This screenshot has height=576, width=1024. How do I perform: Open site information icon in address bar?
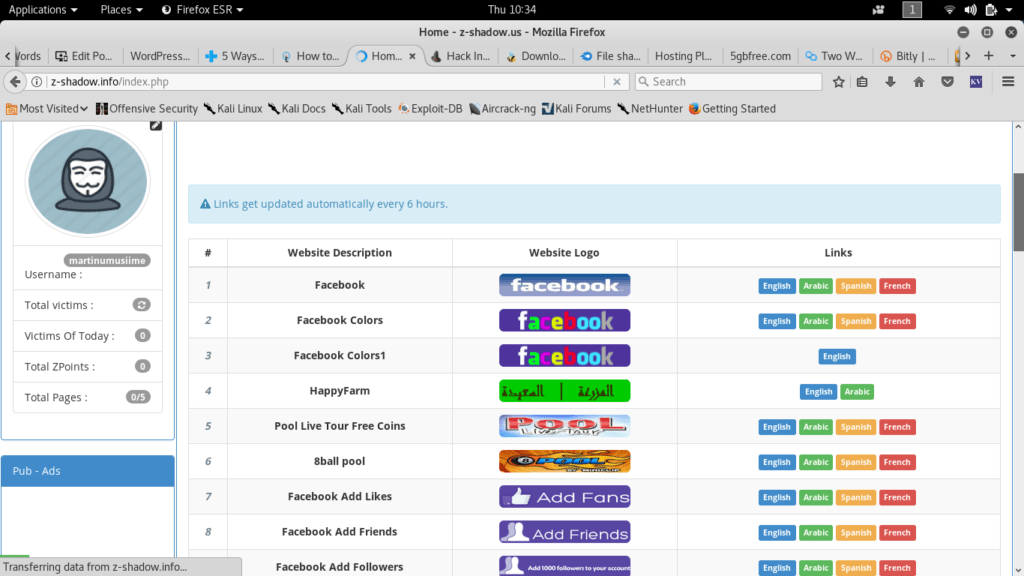click(x=37, y=82)
